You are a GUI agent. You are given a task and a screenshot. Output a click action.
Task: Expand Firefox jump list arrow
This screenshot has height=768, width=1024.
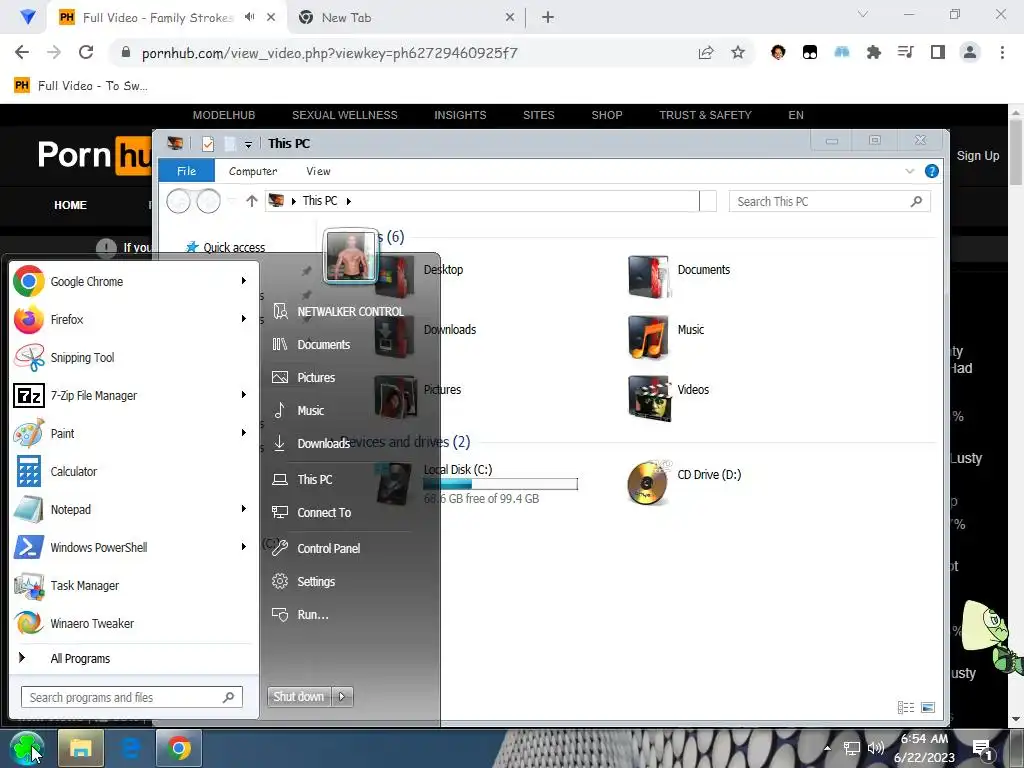pyautogui.click(x=244, y=319)
